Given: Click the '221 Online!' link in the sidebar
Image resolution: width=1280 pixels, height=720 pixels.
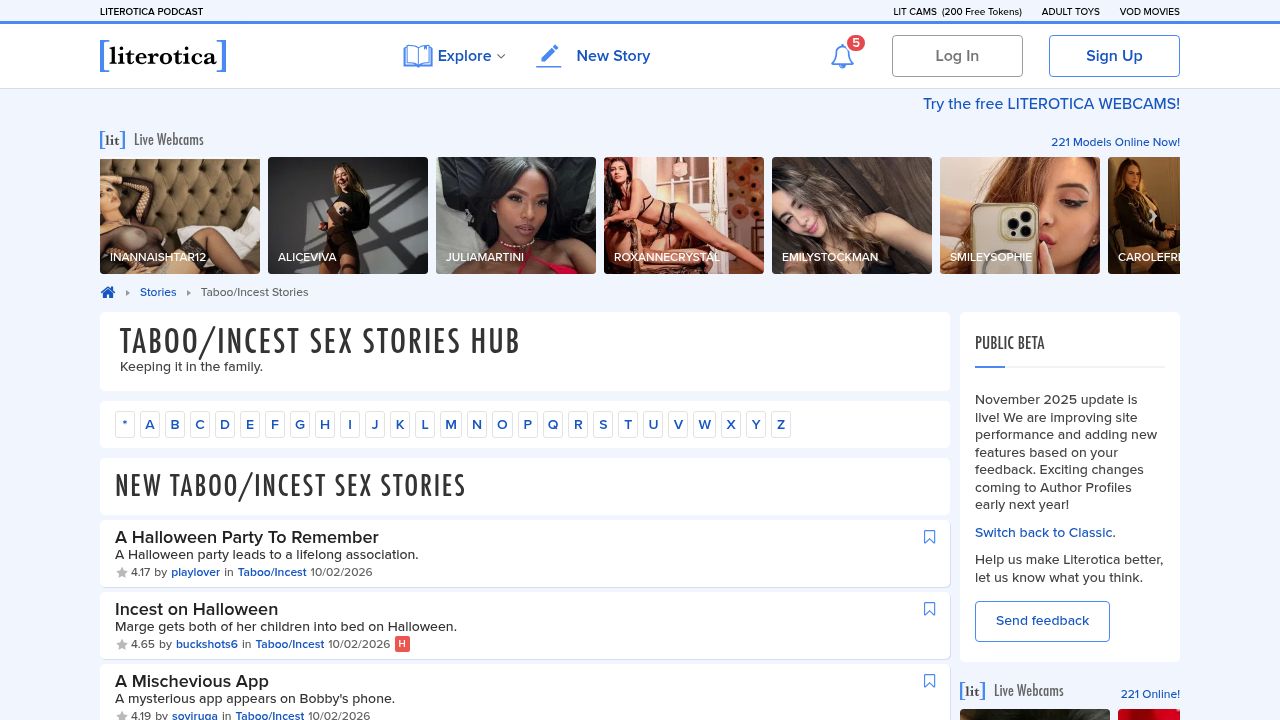Looking at the screenshot, I should tap(1150, 694).
